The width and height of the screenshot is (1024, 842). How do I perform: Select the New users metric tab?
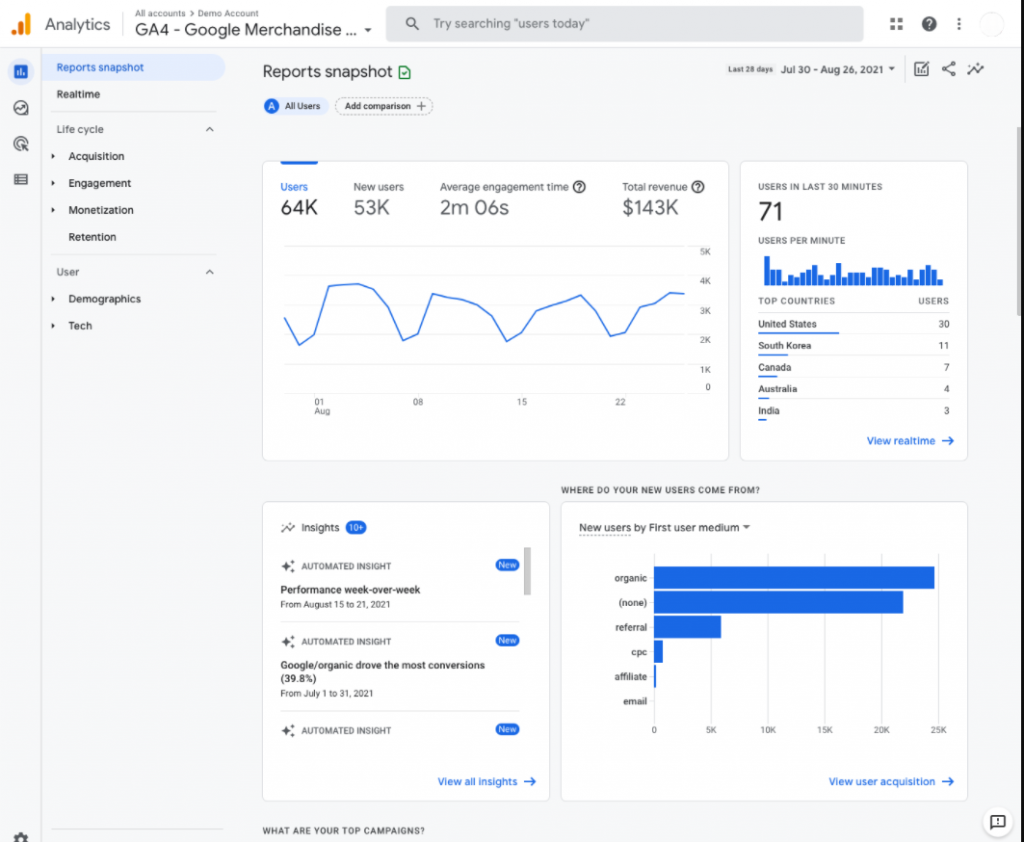(378, 199)
